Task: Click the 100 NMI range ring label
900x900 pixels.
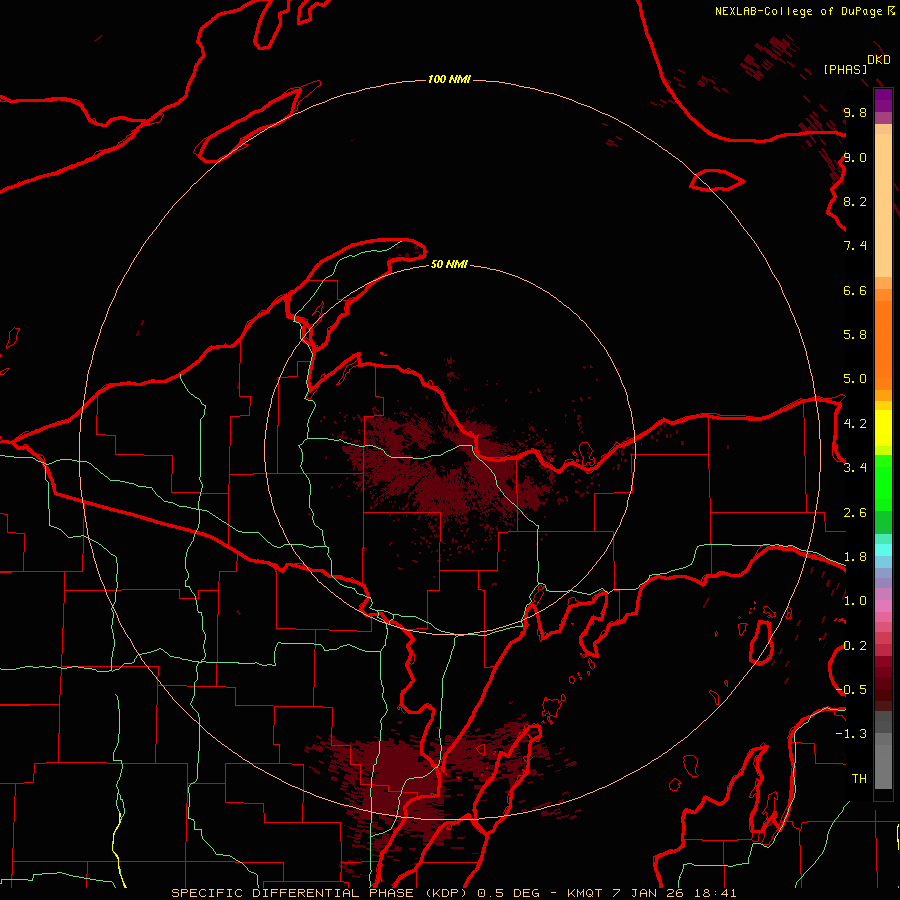Action: coord(449,79)
